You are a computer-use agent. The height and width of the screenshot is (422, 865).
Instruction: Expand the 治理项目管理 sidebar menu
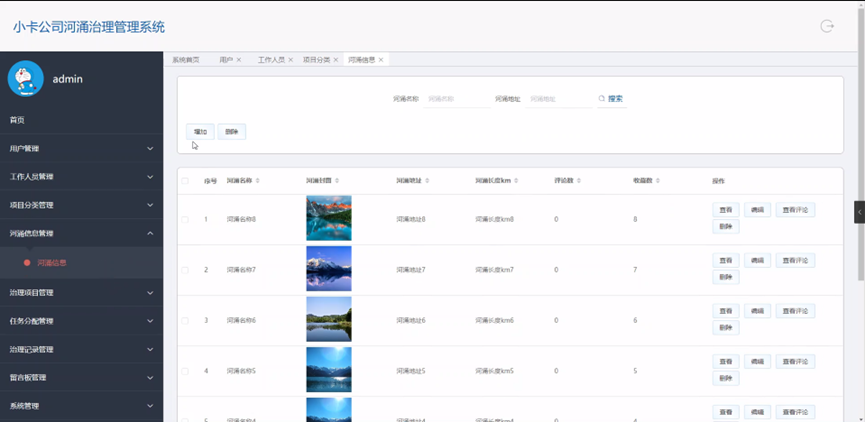coord(81,292)
